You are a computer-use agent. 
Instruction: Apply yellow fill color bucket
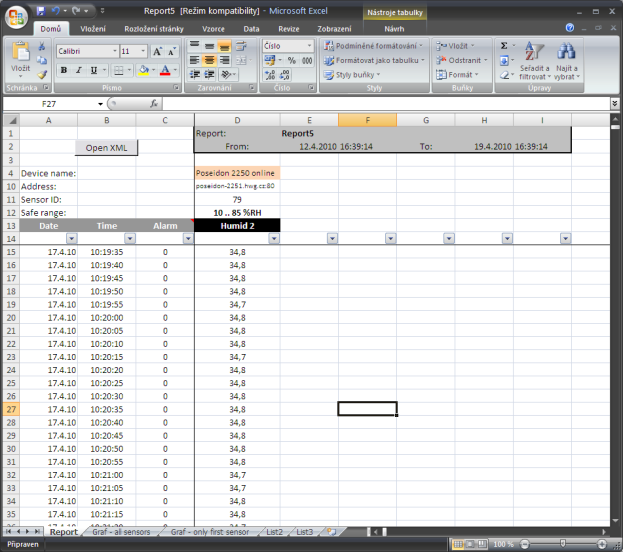click(143, 70)
